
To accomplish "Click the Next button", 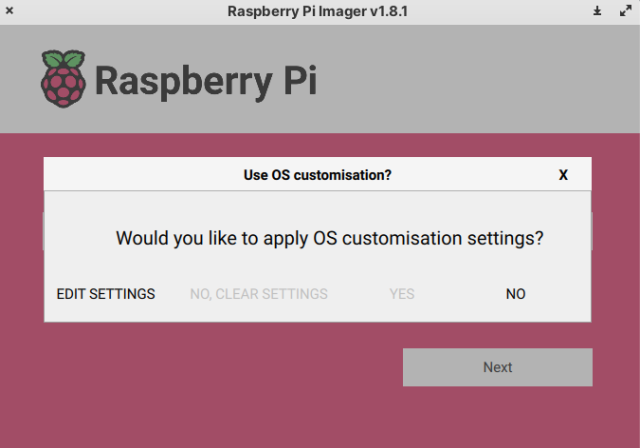I will [498, 367].
